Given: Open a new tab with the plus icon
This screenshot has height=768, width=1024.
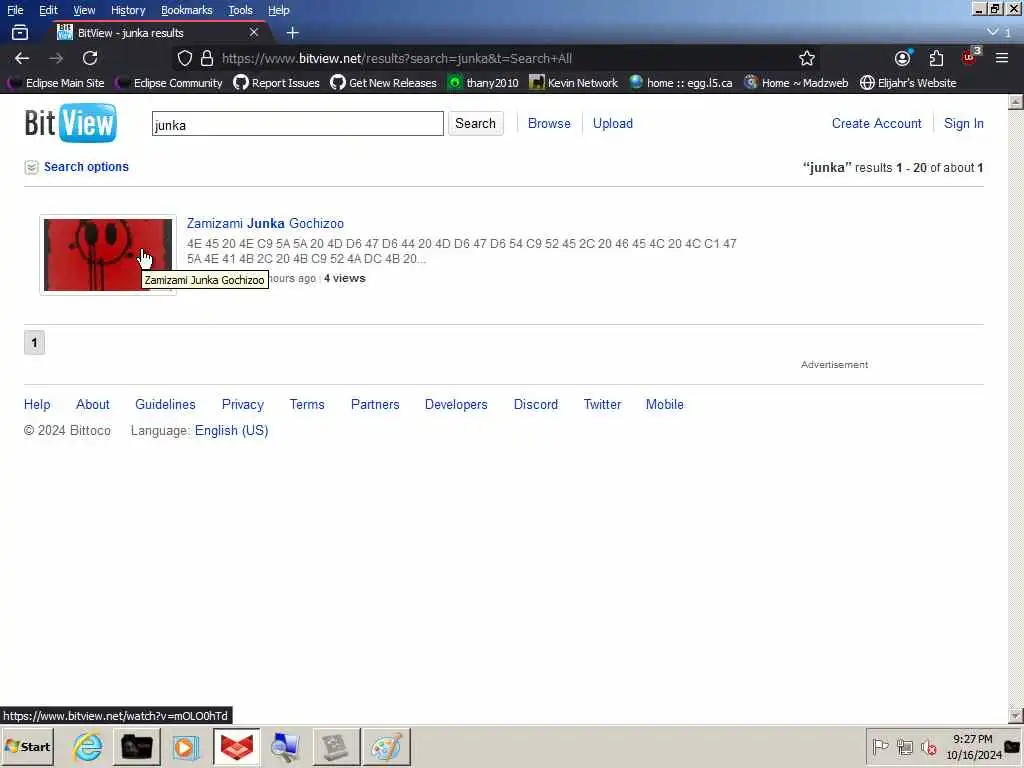Looking at the screenshot, I should point(293,32).
